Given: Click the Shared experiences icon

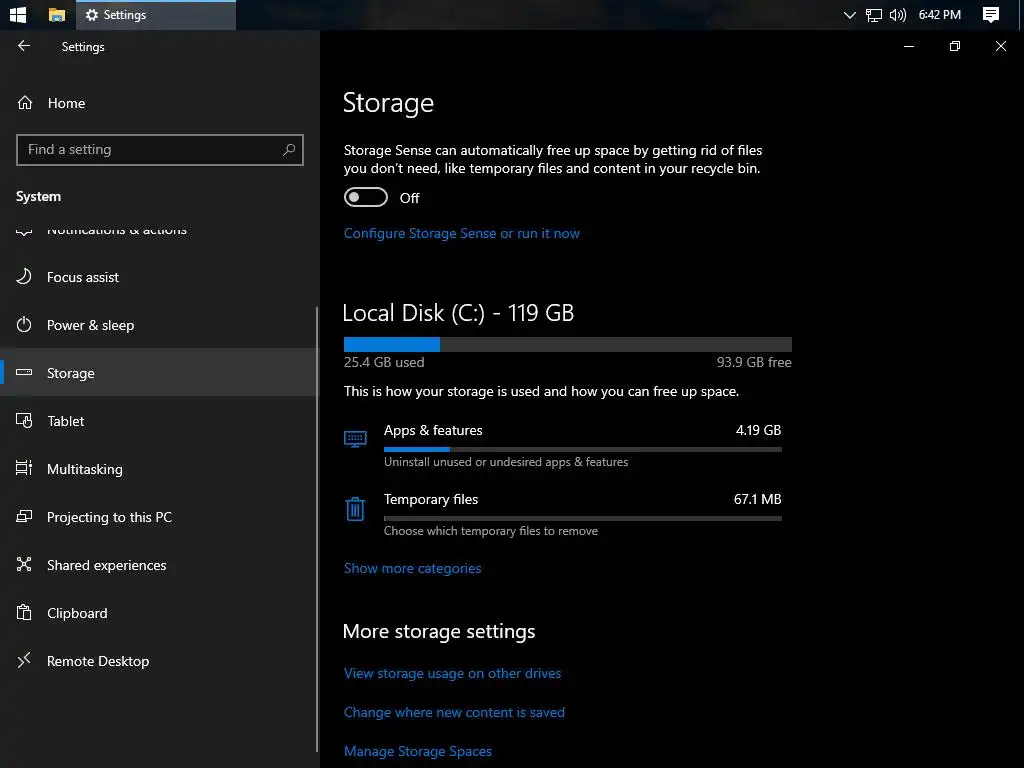Looking at the screenshot, I should point(24,564).
